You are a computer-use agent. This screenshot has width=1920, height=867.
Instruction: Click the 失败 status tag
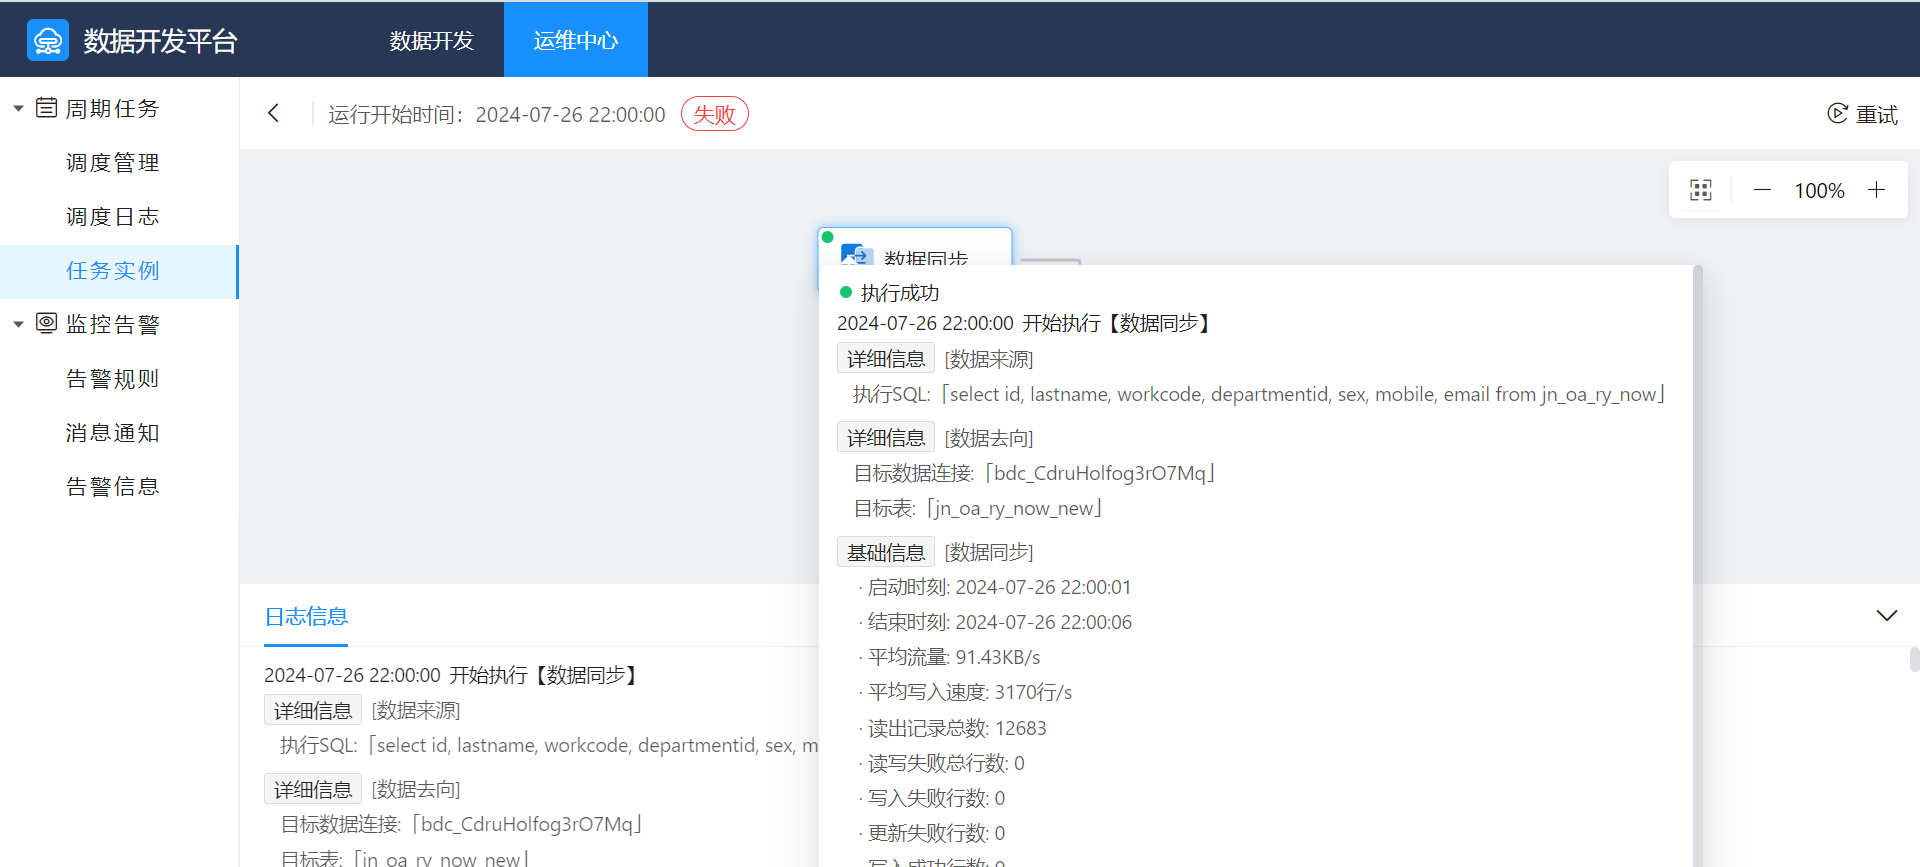714,114
